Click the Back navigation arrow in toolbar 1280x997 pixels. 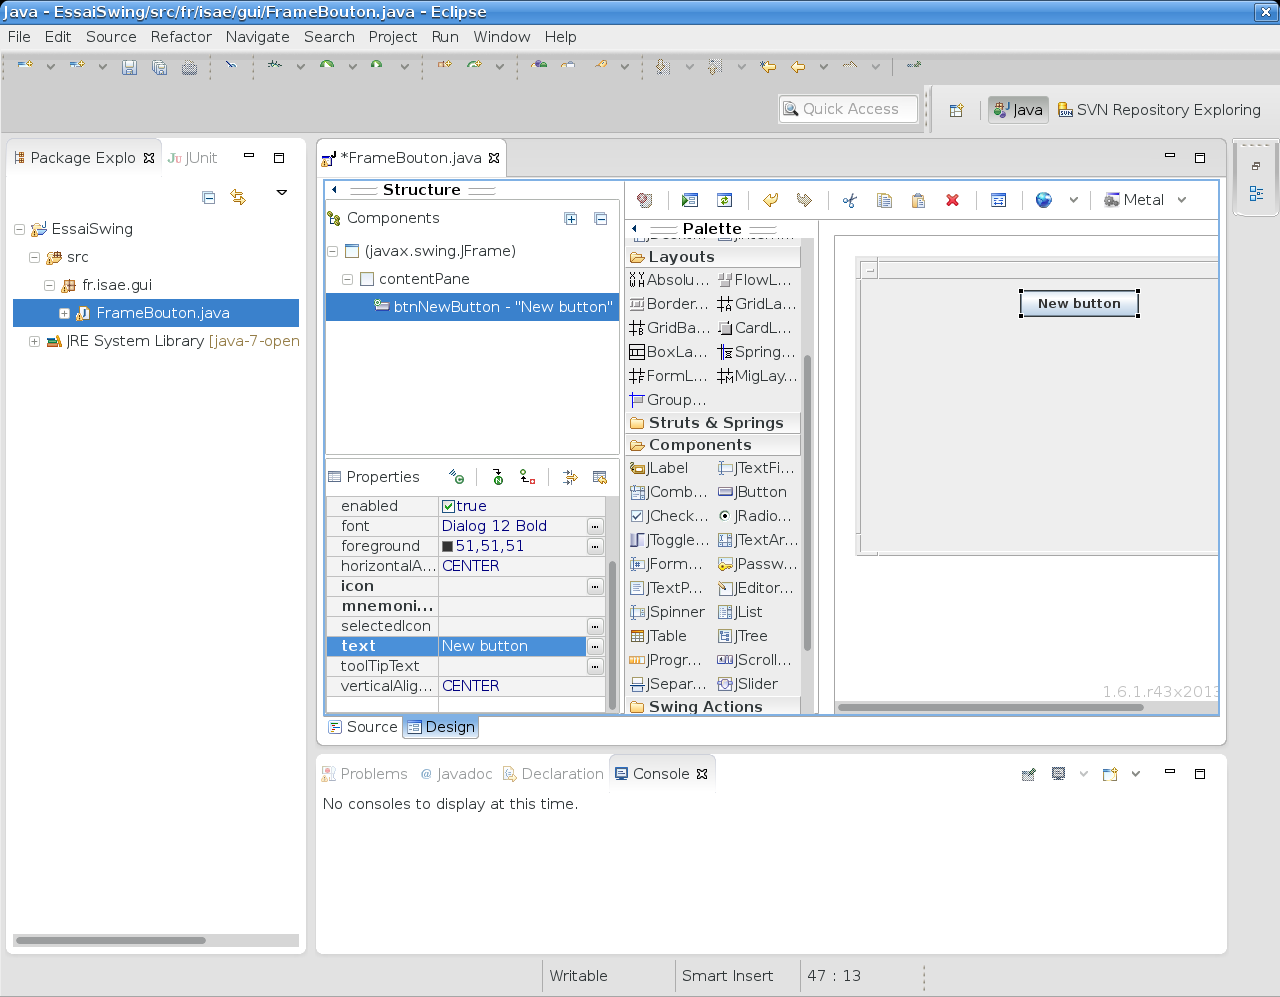[798, 67]
